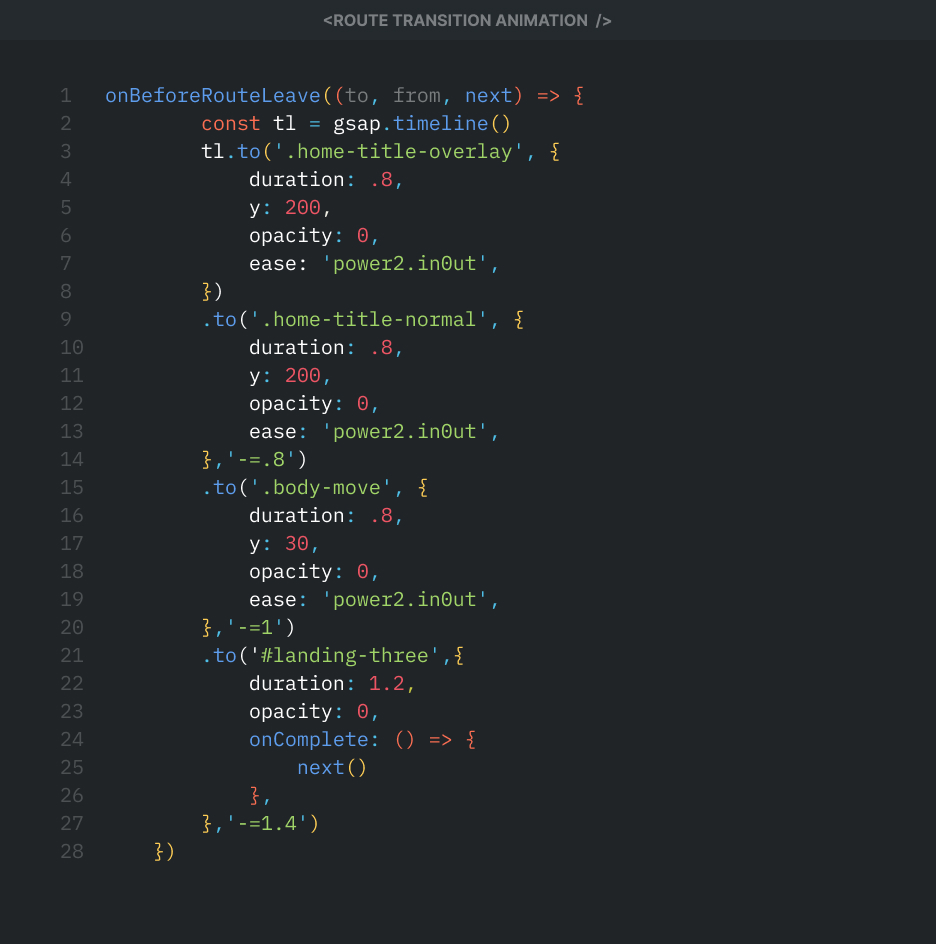Click '-=.8' offset string on line 14
This screenshot has width=936, height=944.
(261, 460)
